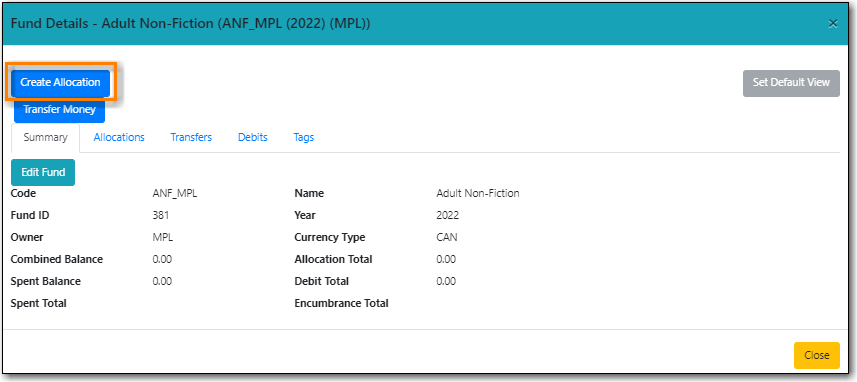This screenshot has width=857, height=382.
Task: Click the Debit Total value 0.00
Action: tap(446, 281)
